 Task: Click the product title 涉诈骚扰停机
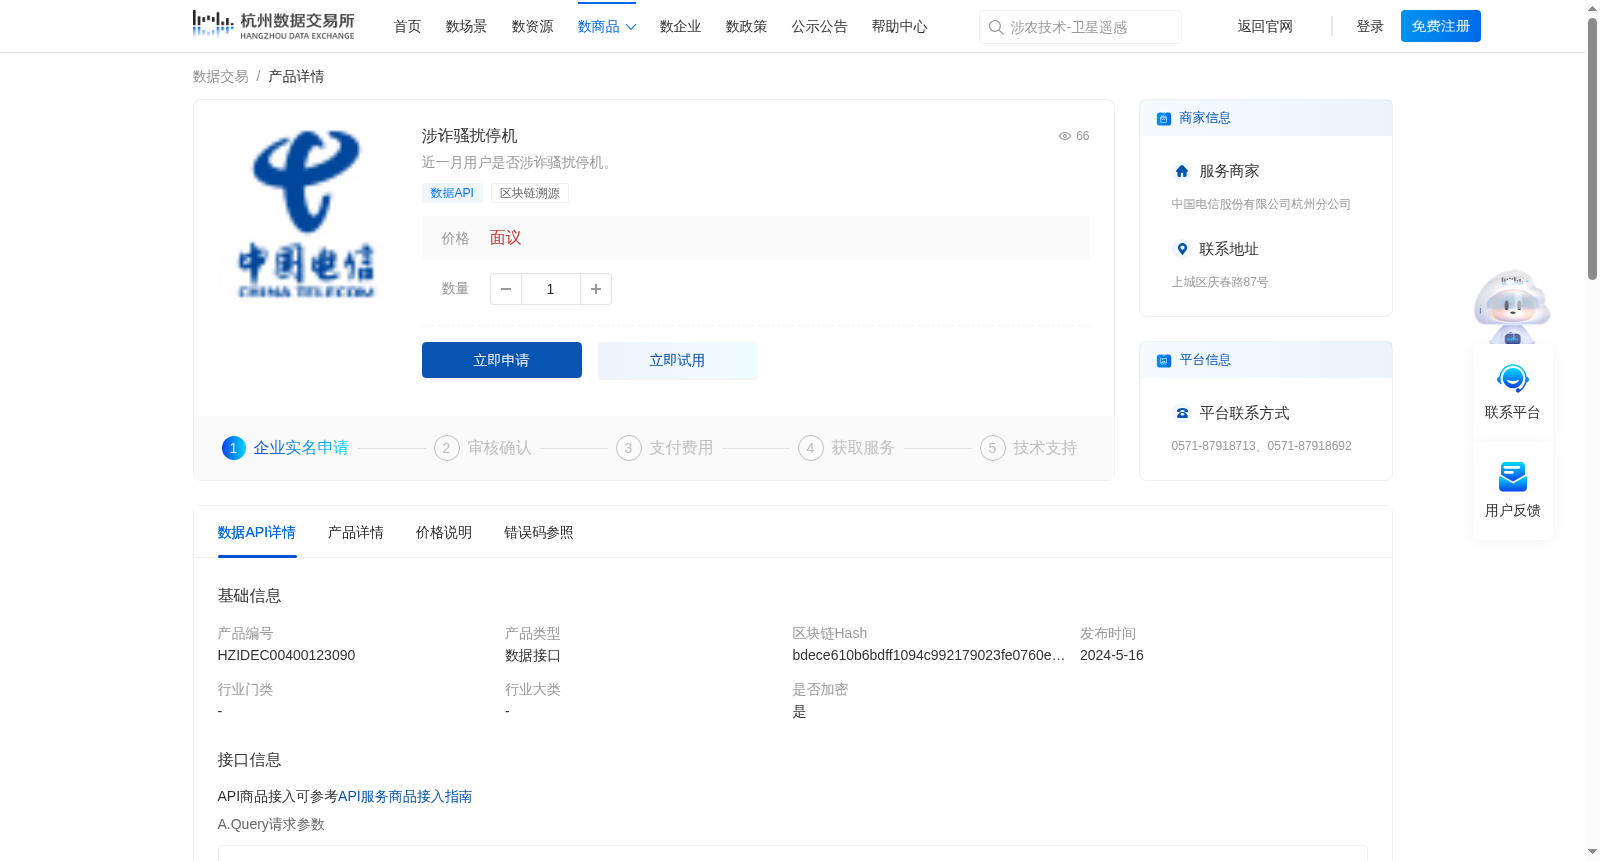tap(470, 136)
